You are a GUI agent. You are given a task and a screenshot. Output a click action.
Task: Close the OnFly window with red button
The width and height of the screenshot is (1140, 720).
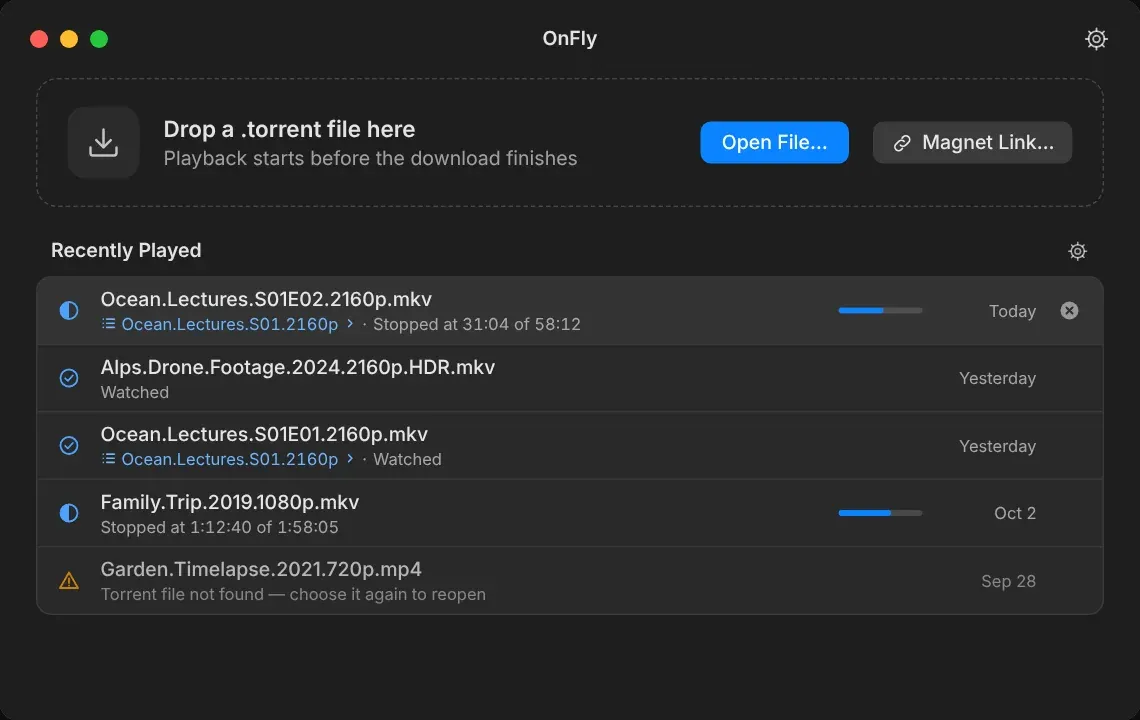[39, 39]
